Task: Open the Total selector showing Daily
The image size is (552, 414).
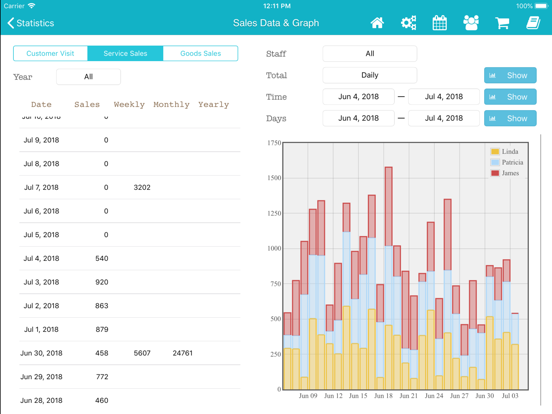Action: pyautogui.click(x=370, y=75)
